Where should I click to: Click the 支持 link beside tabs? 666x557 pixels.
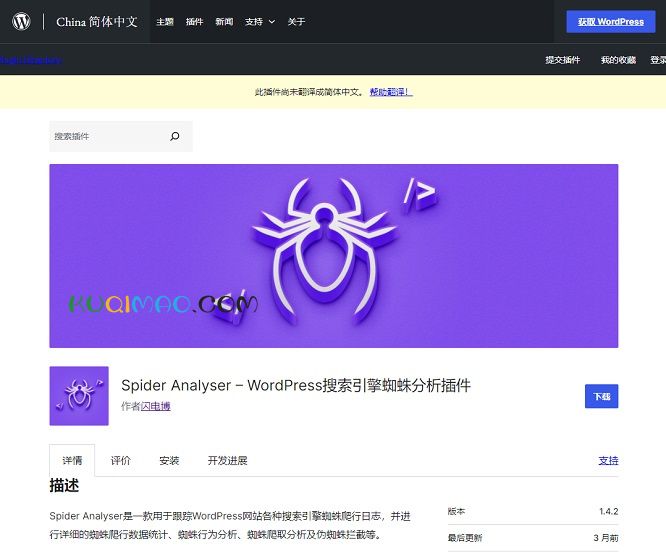[x=608, y=461]
